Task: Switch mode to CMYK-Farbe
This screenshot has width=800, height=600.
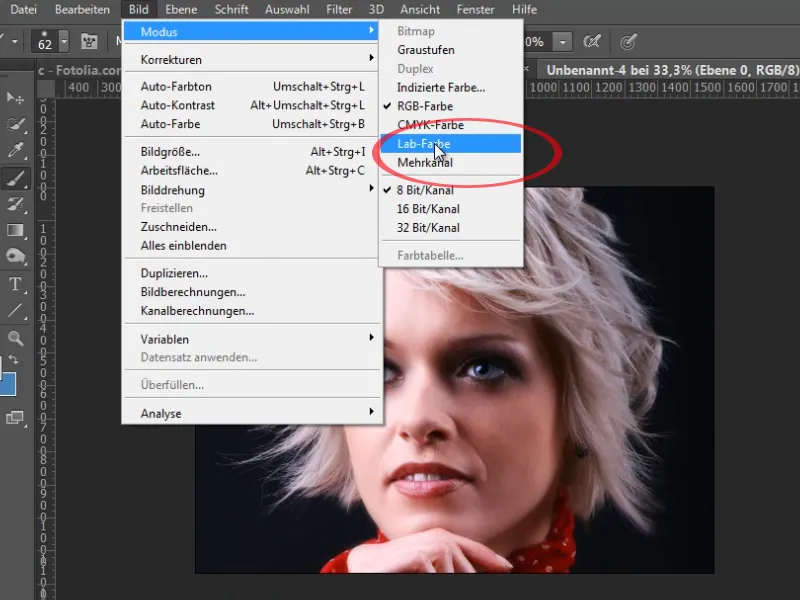Action: pyautogui.click(x=451, y=125)
